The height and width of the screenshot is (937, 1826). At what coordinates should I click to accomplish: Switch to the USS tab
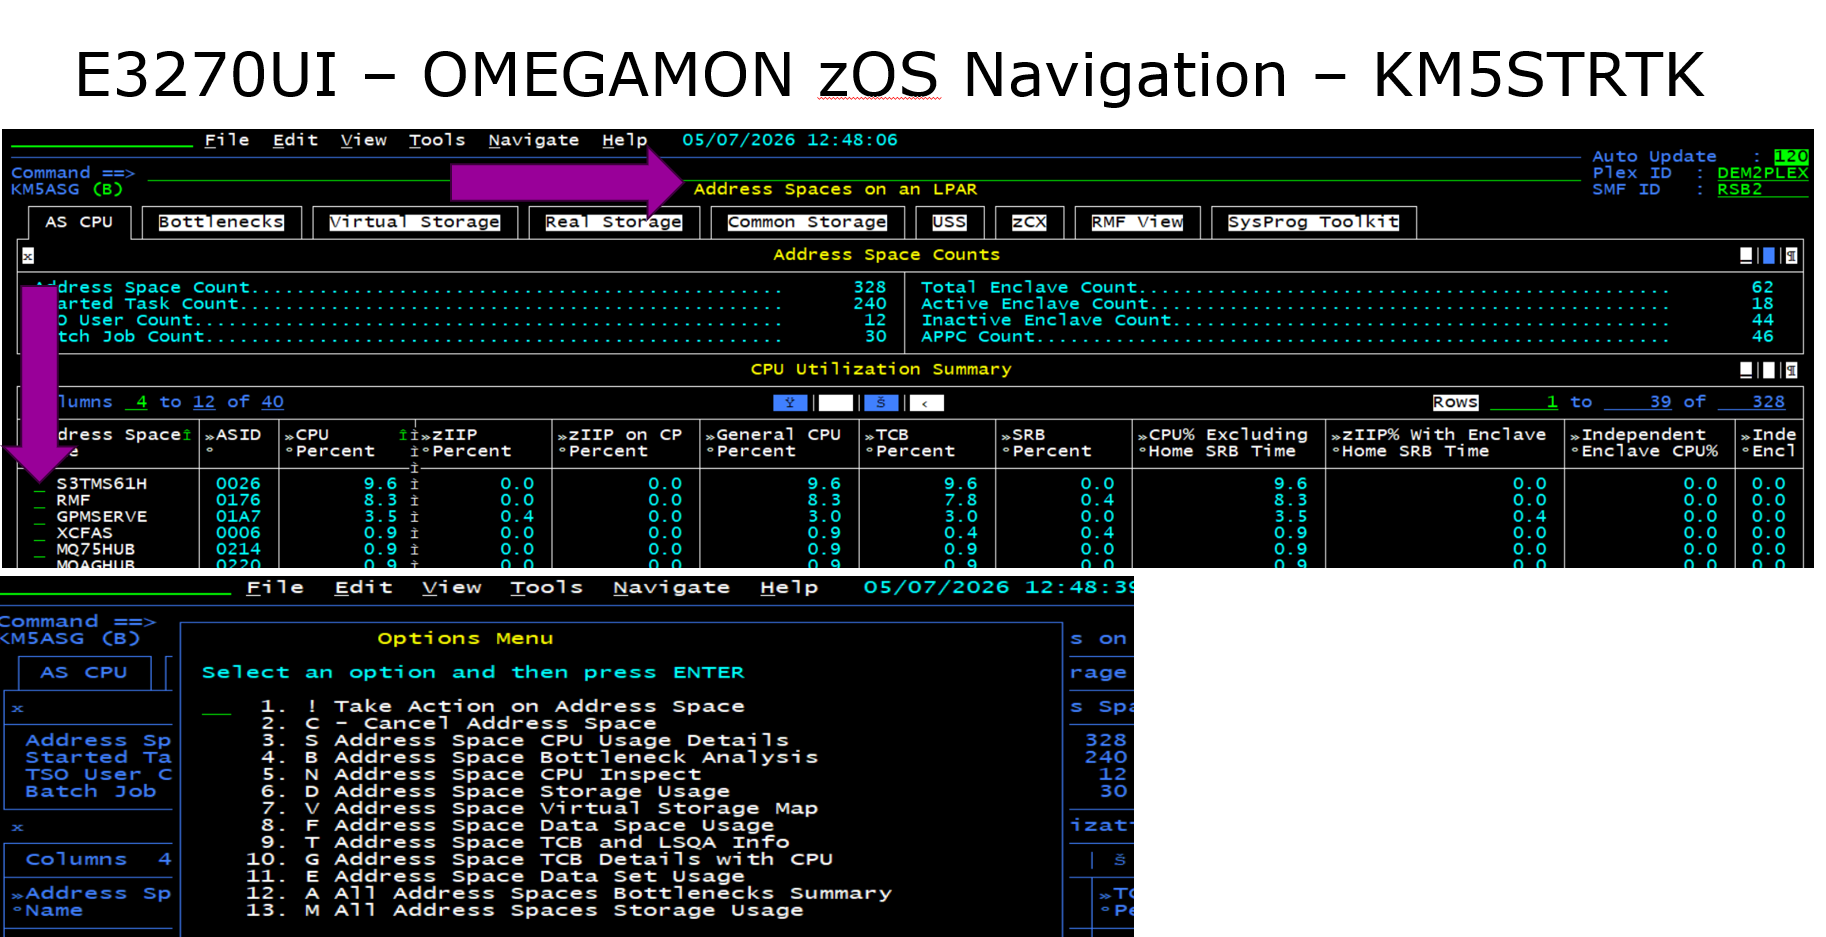coord(949,222)
